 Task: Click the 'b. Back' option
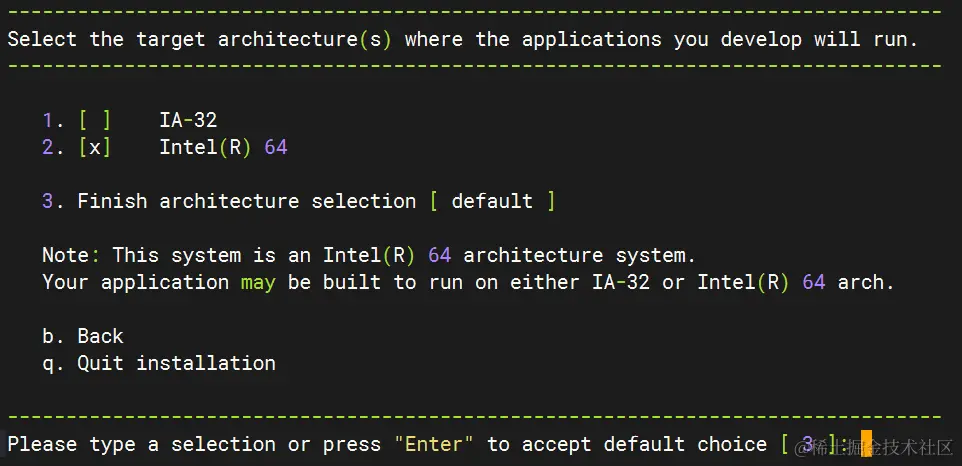(83, 336)
